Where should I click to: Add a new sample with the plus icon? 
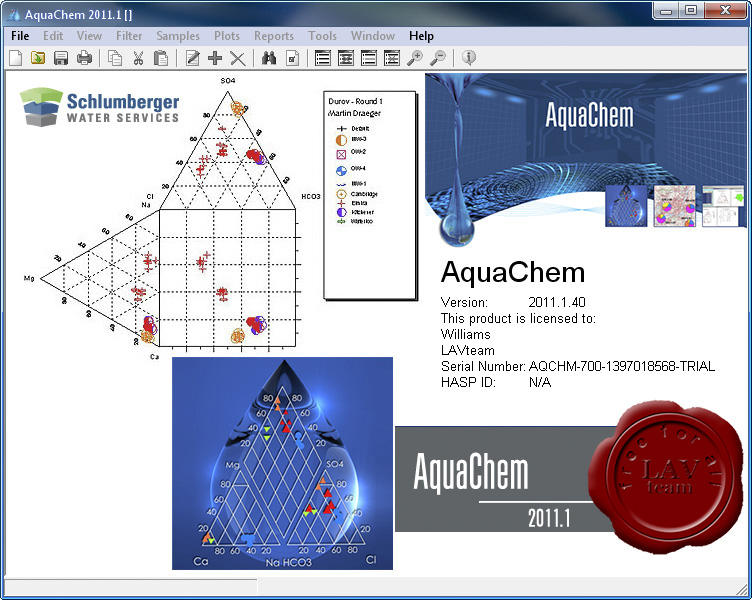click(x=215, y=58)
